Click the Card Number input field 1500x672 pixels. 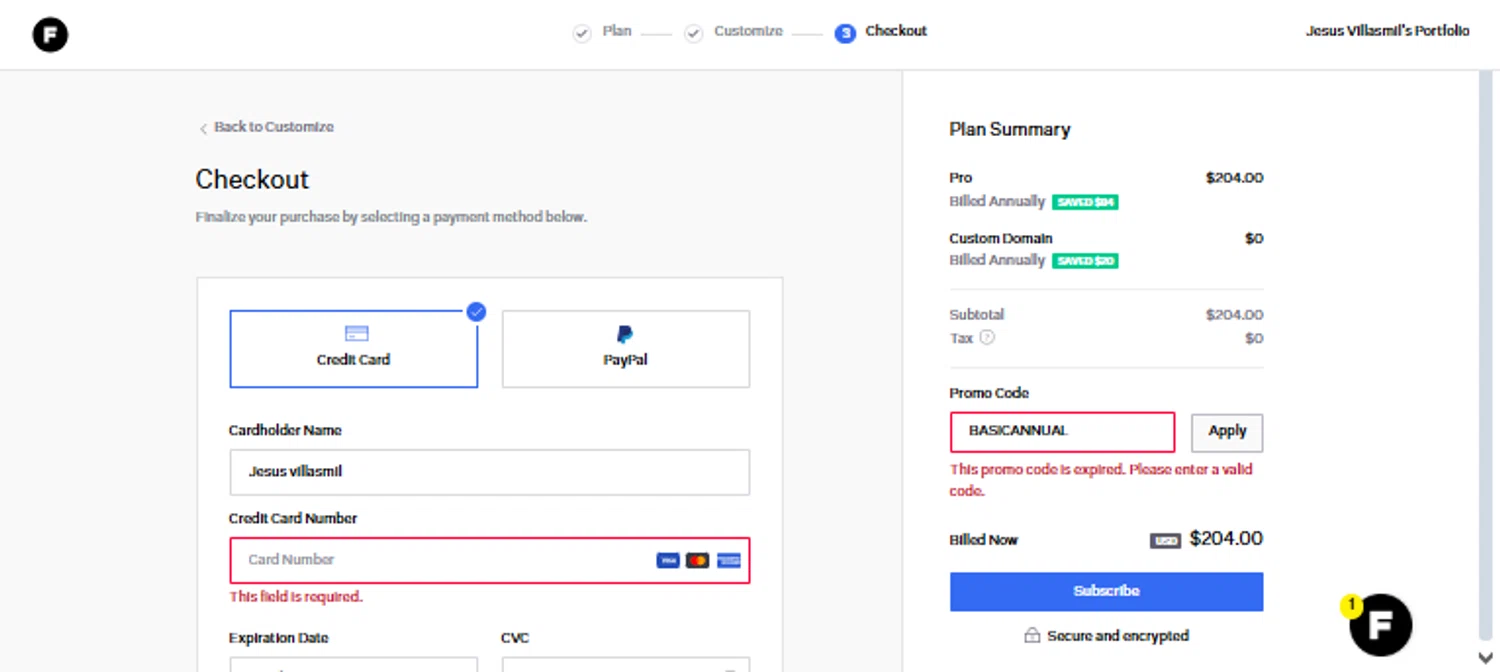[490, 560]
